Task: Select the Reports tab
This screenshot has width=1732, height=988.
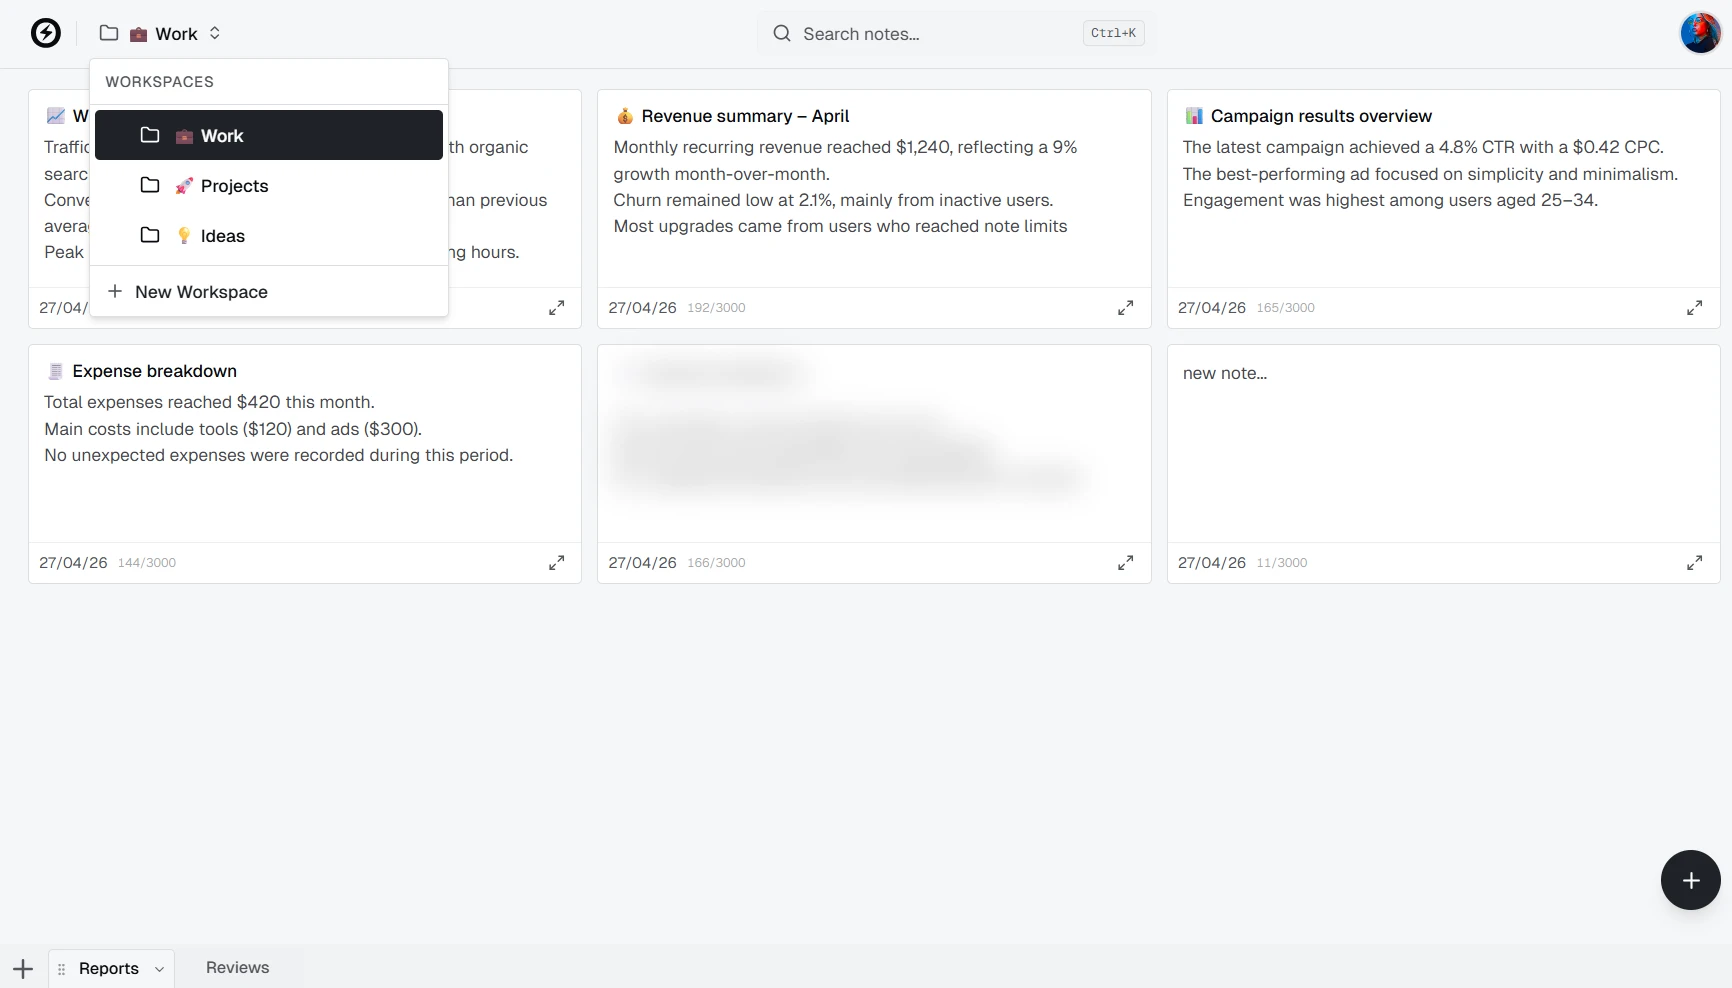Action: point(109,968)
